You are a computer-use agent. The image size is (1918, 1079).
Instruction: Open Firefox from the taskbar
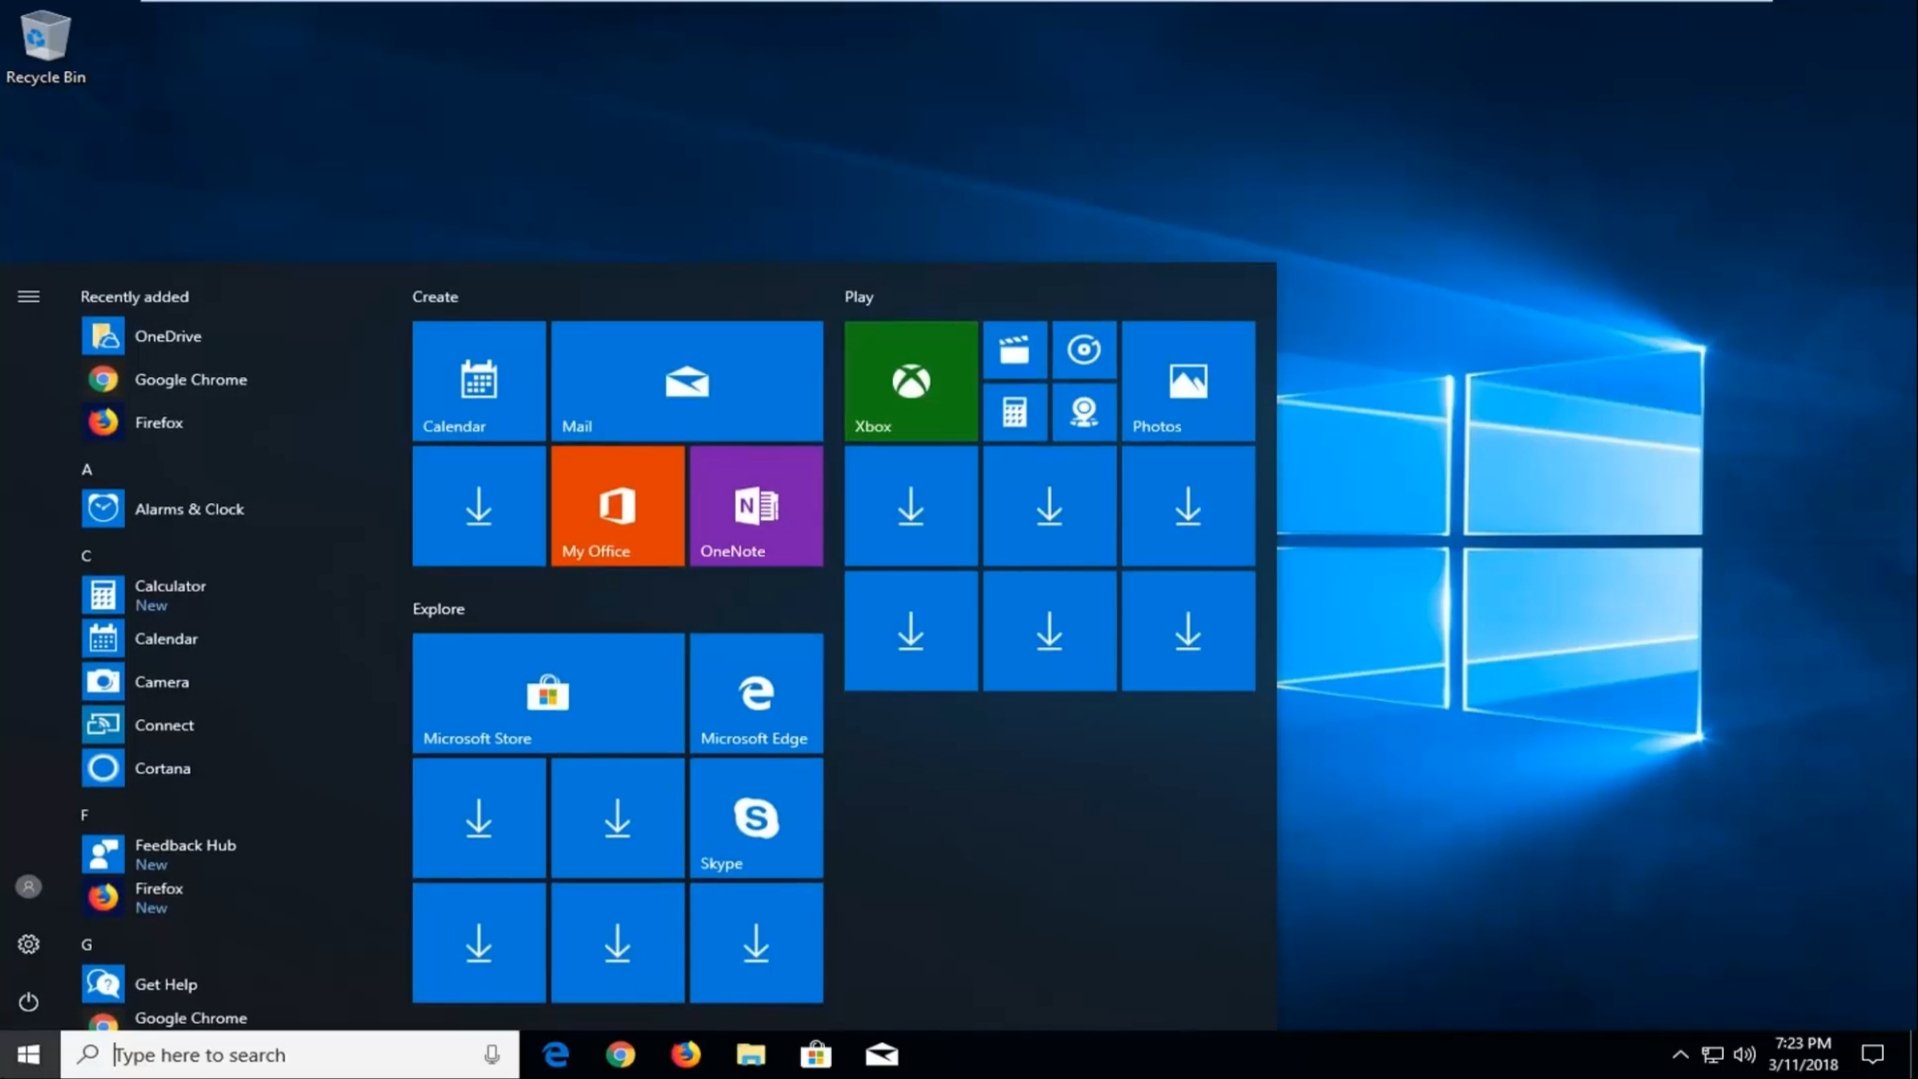(x=685, y=1054)
